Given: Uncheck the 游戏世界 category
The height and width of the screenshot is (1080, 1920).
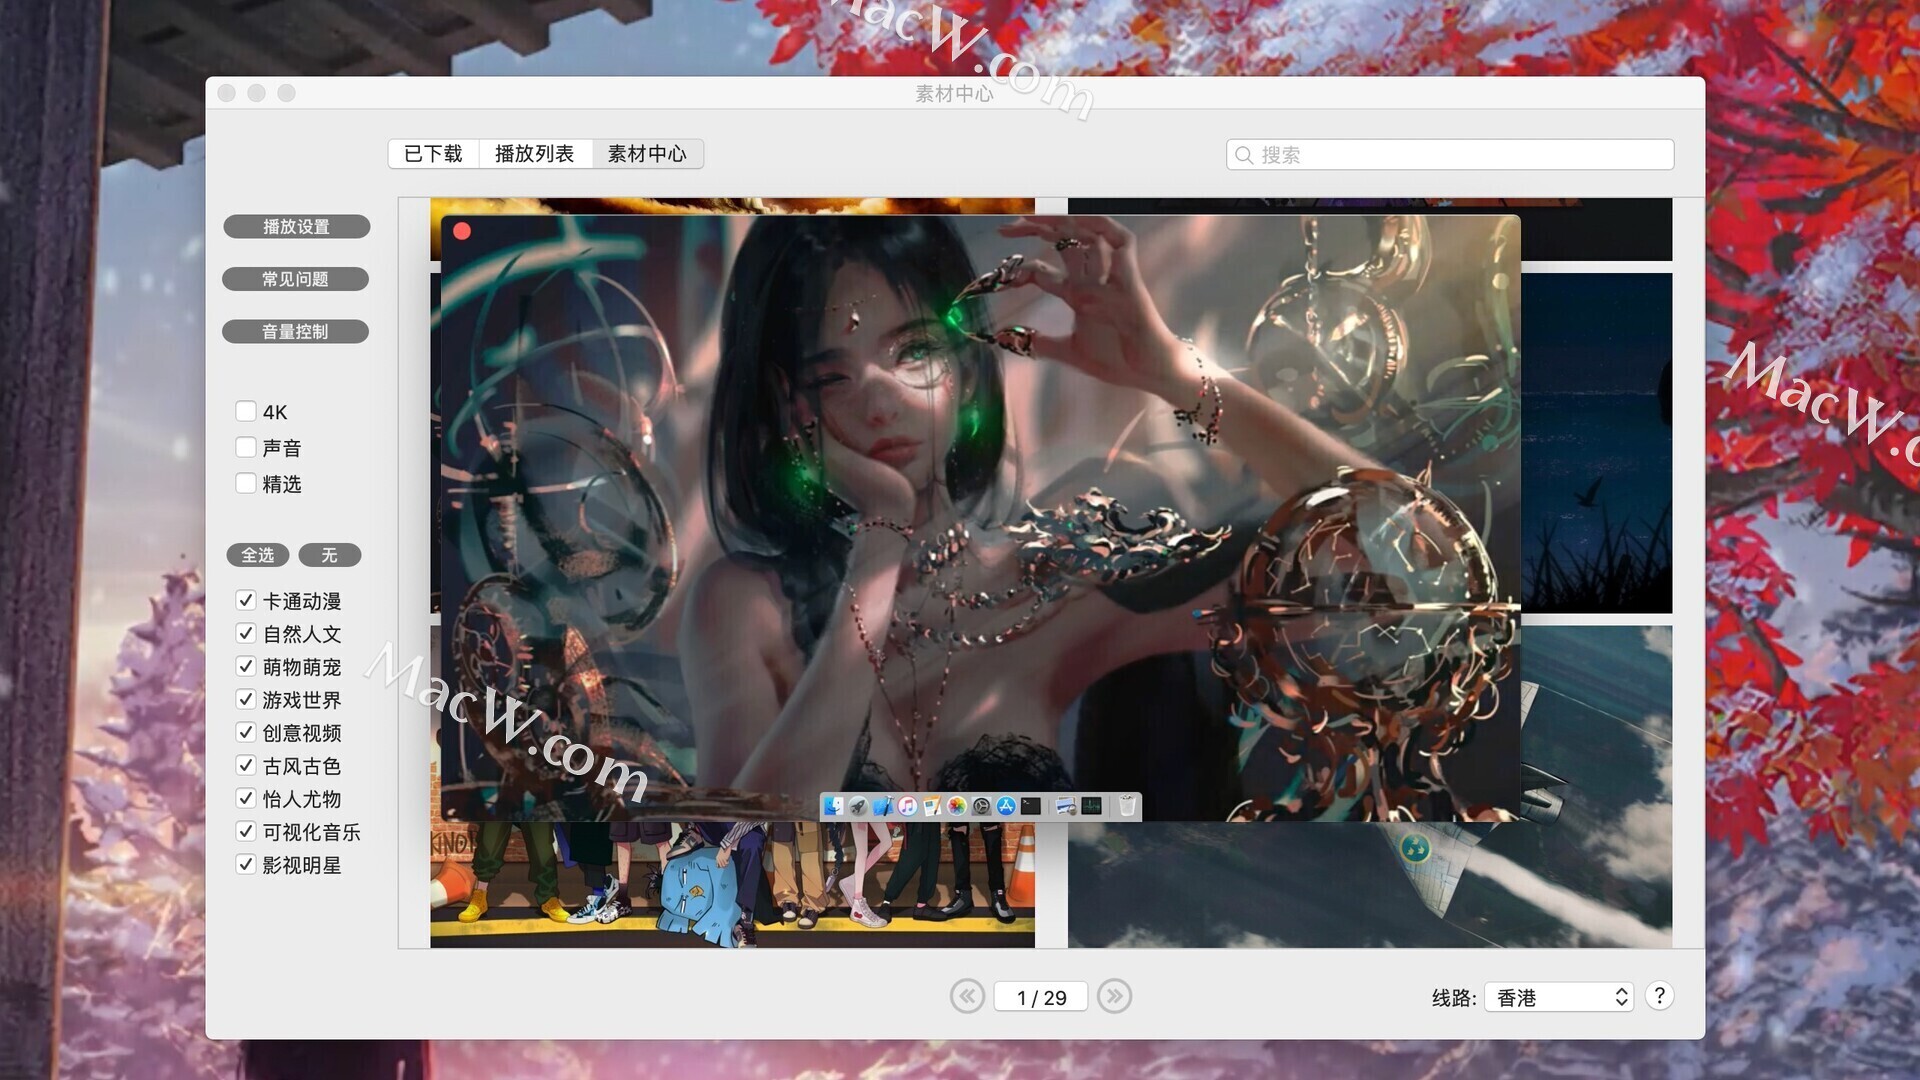Looking at the screenshot, I should (x=246, y=699).
